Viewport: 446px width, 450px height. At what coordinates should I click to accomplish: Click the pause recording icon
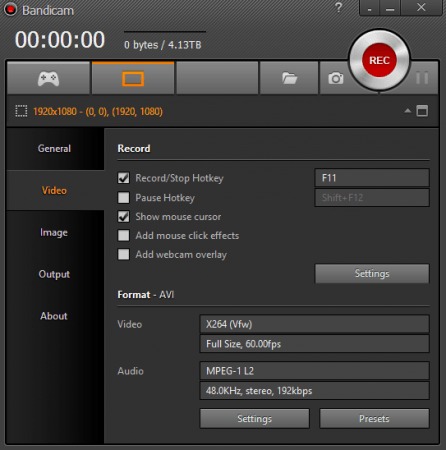click(422, 78)
